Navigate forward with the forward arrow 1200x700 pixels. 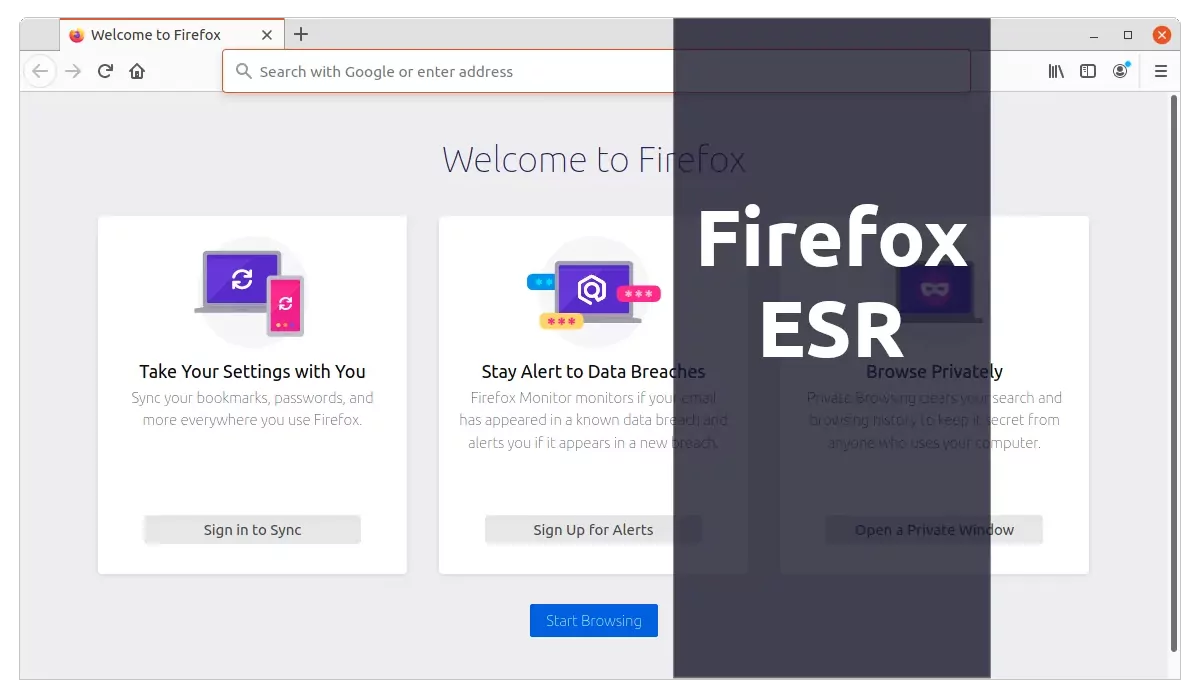(72, 71)
